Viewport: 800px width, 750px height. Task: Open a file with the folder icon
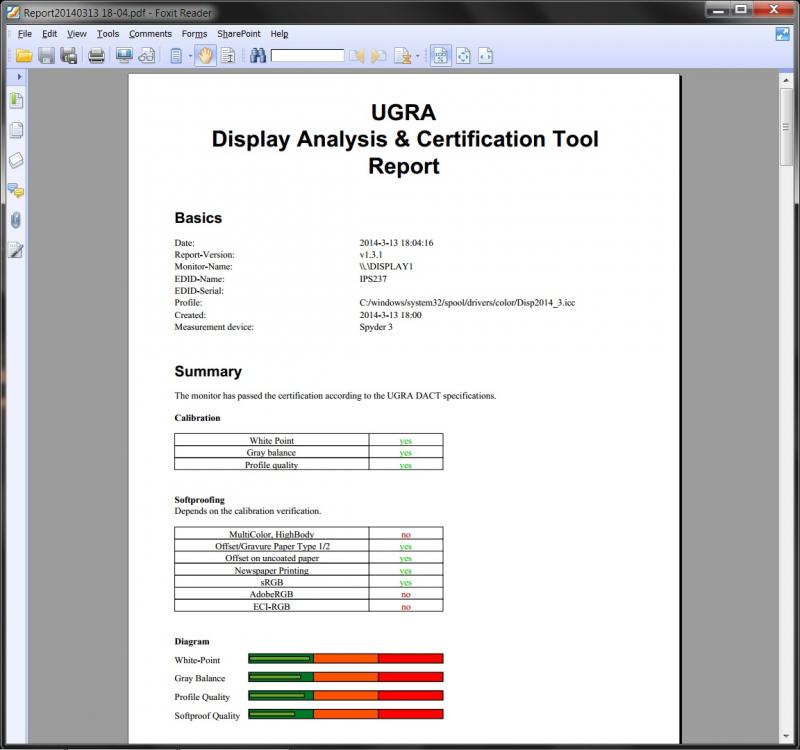point(23,56)
